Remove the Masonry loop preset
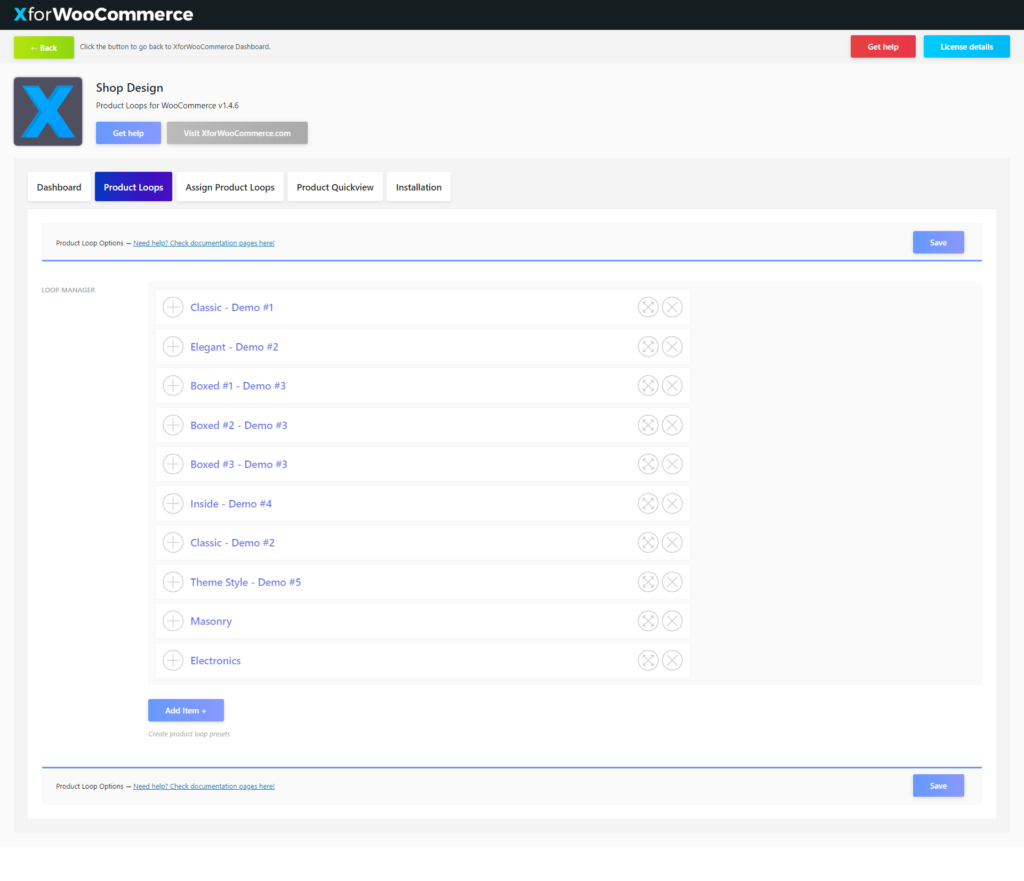Viewport: 1024px width, 881px height. 672,621
